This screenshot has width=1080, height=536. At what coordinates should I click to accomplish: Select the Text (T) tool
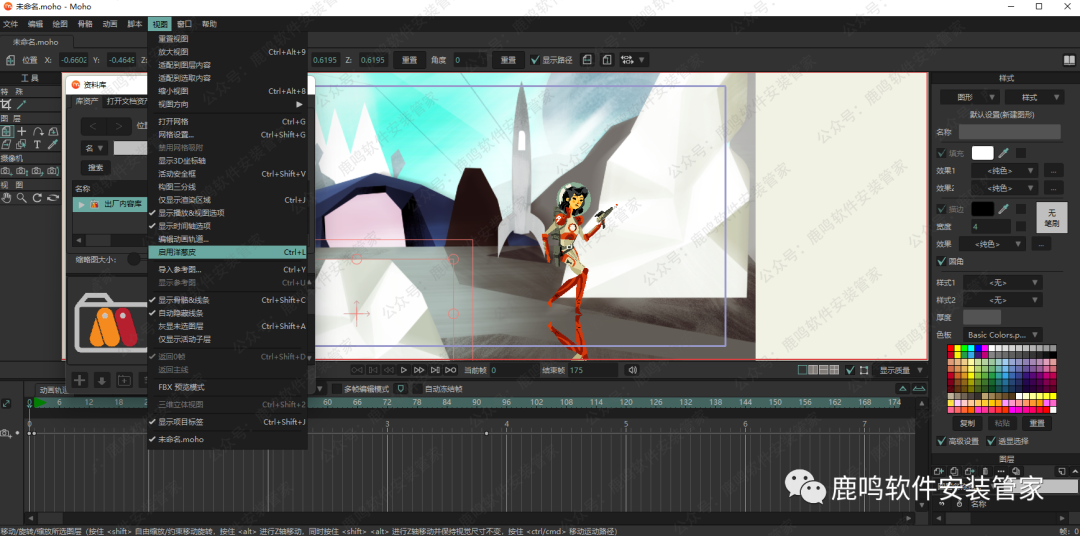point(37,145)
